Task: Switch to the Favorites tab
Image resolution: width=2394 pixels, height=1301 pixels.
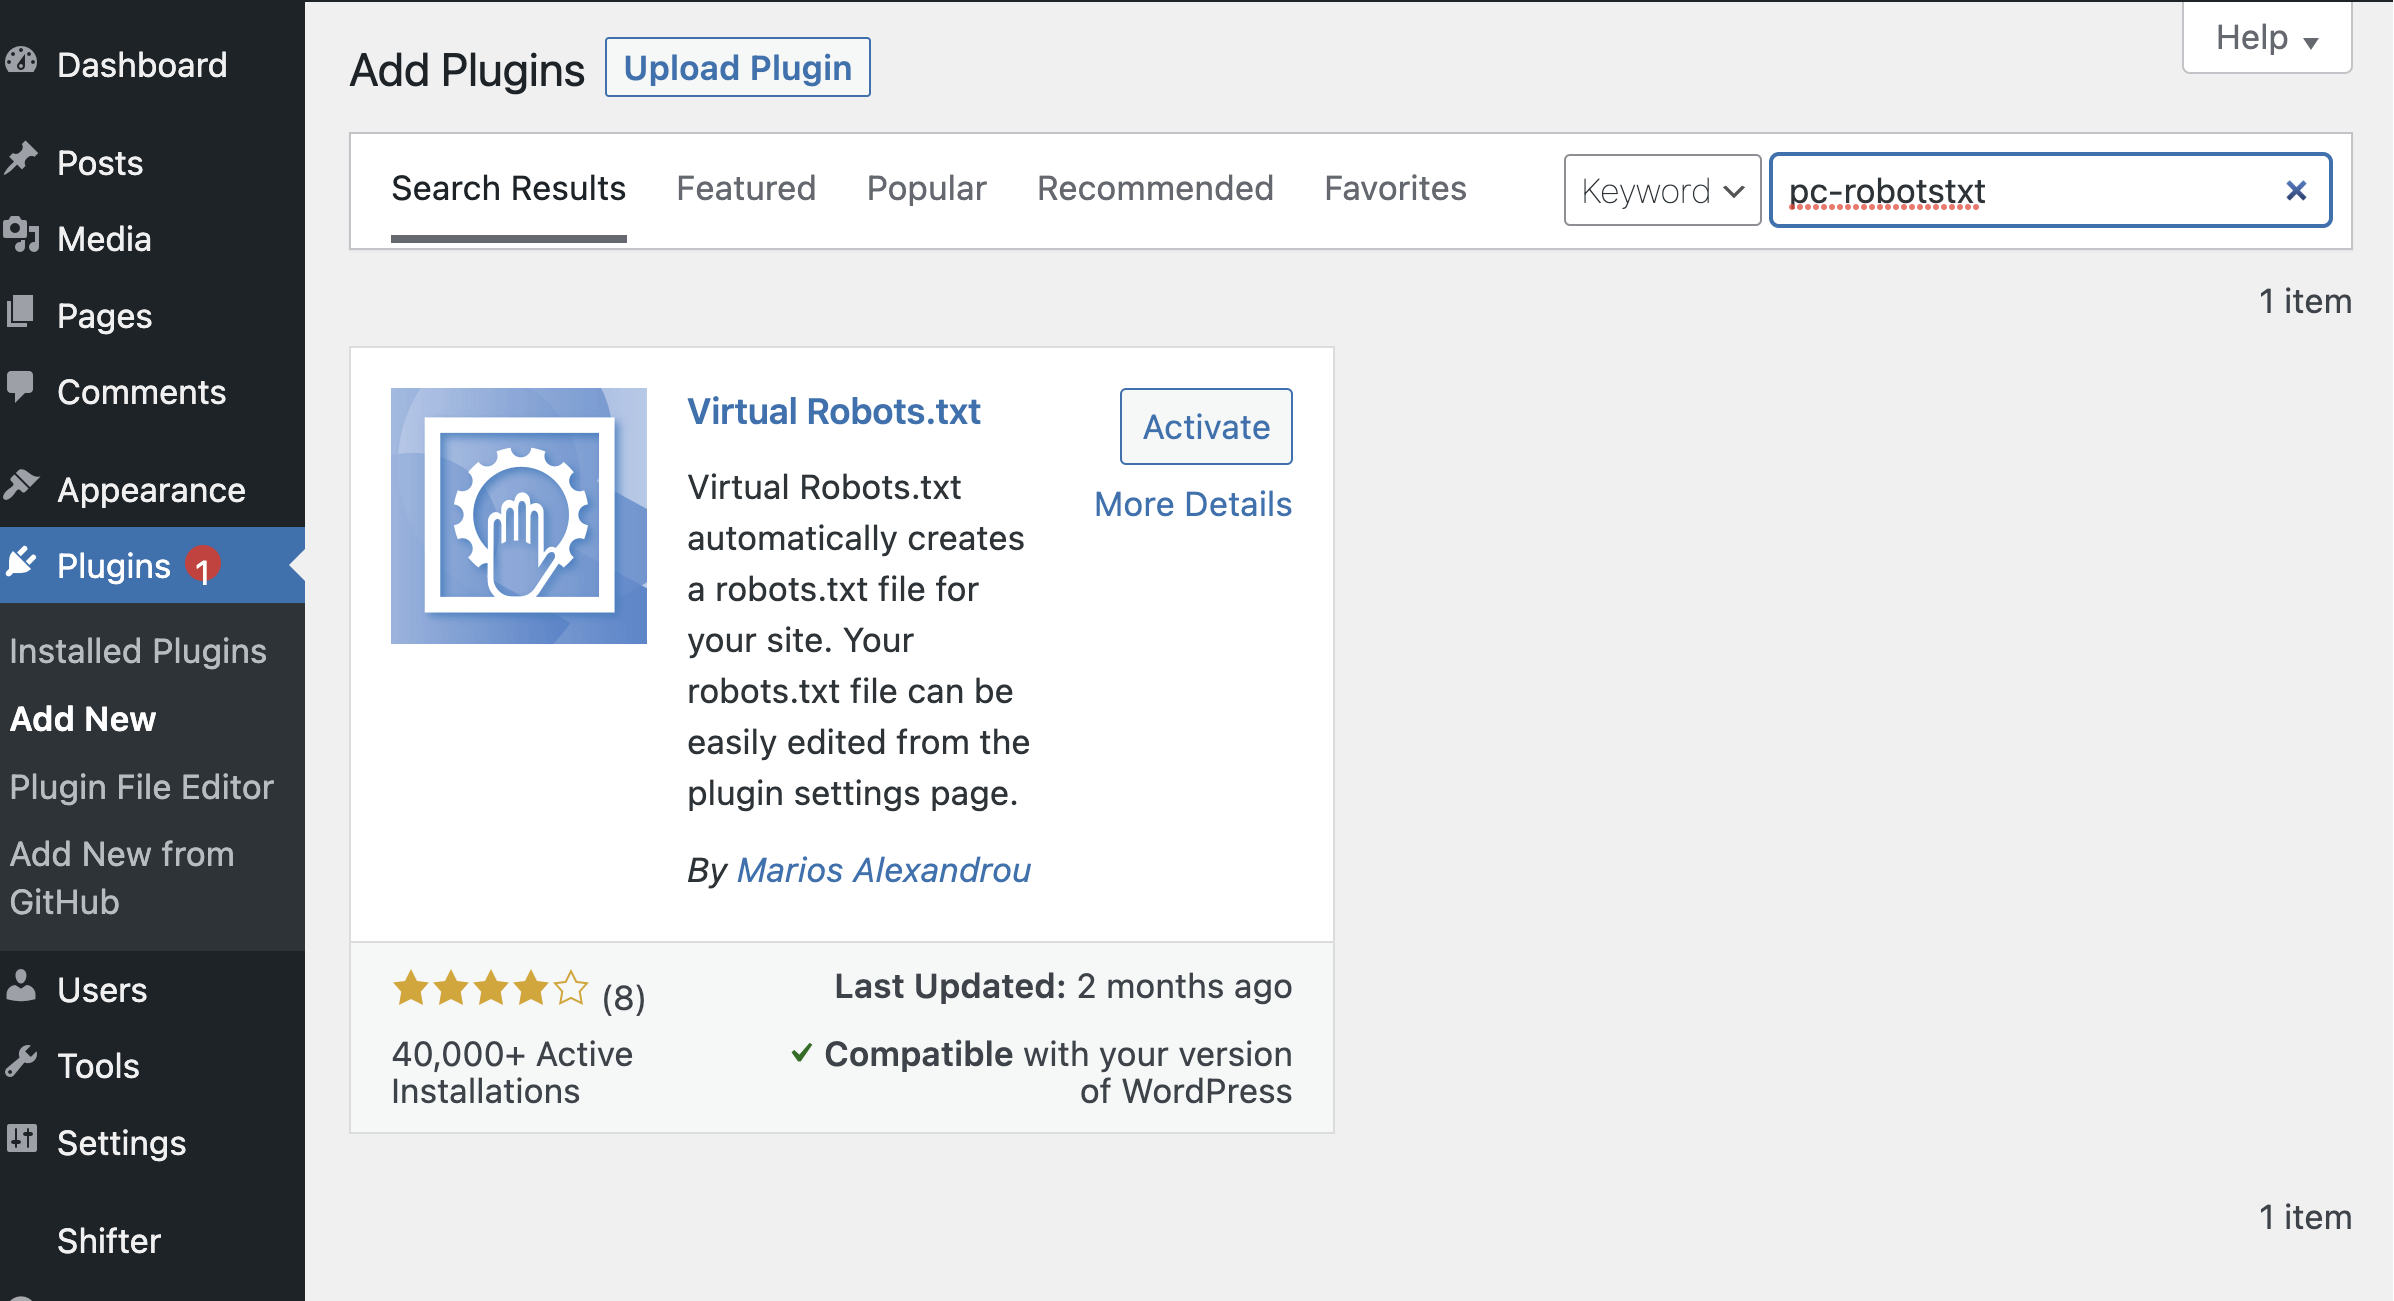Action: pyautogui.click(x=1395, y=189)
